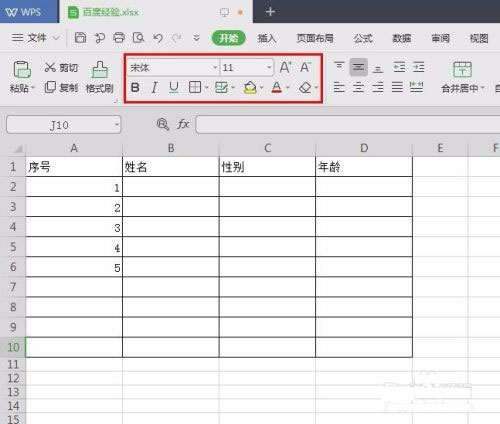This screenshot has width=500, height=424.
Task: Toggle Italic formatting
Action: [x=154, y=88]
